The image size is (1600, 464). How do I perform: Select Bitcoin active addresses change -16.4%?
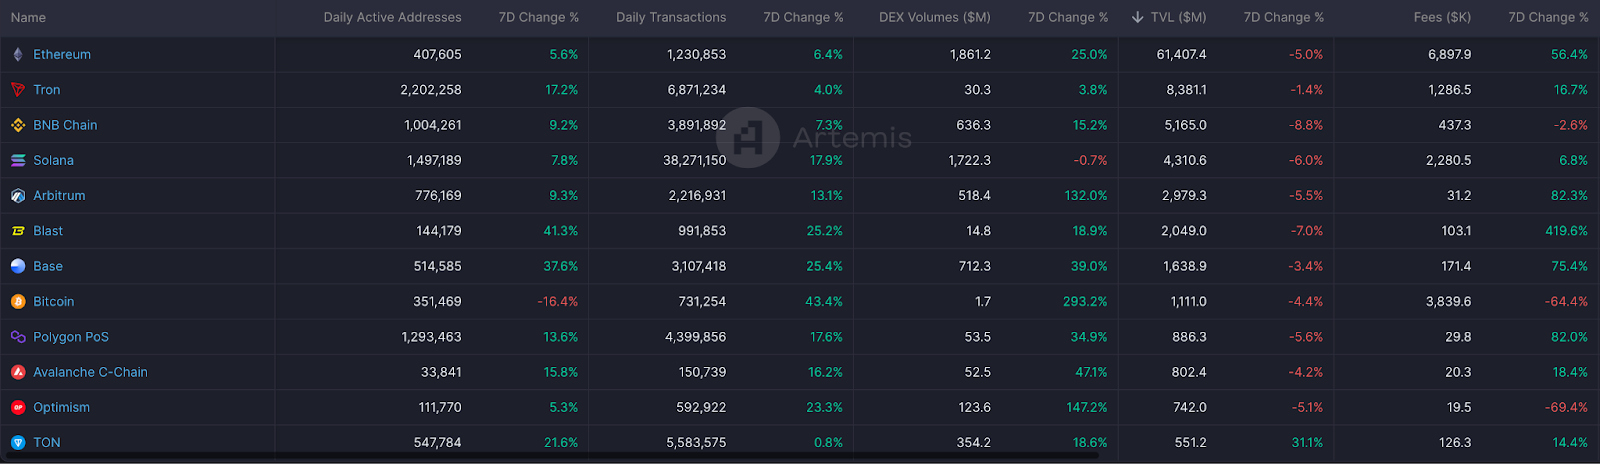coord(558,302)
